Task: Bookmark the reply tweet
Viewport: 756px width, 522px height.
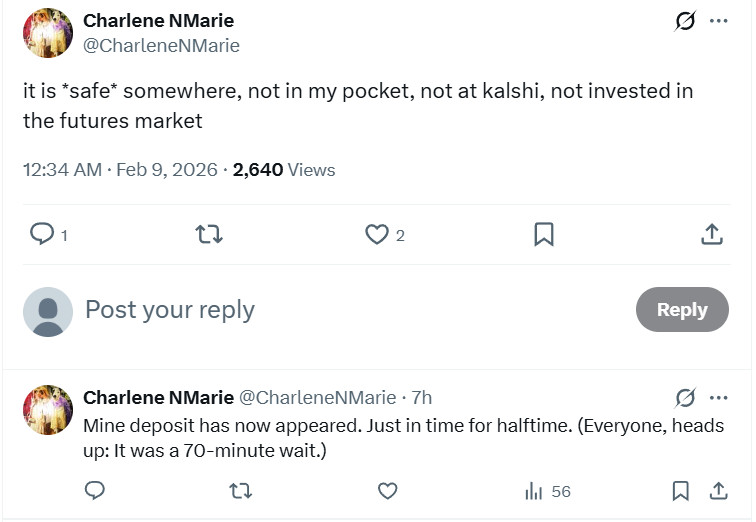Action: [680, 491]
